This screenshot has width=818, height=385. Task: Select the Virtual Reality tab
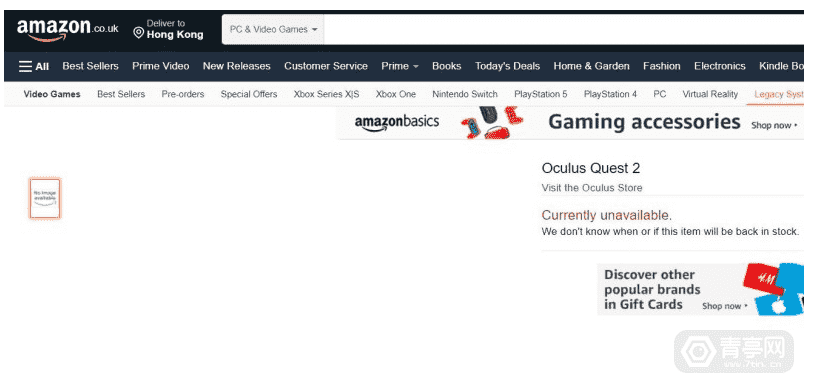(x=710, y=94)
